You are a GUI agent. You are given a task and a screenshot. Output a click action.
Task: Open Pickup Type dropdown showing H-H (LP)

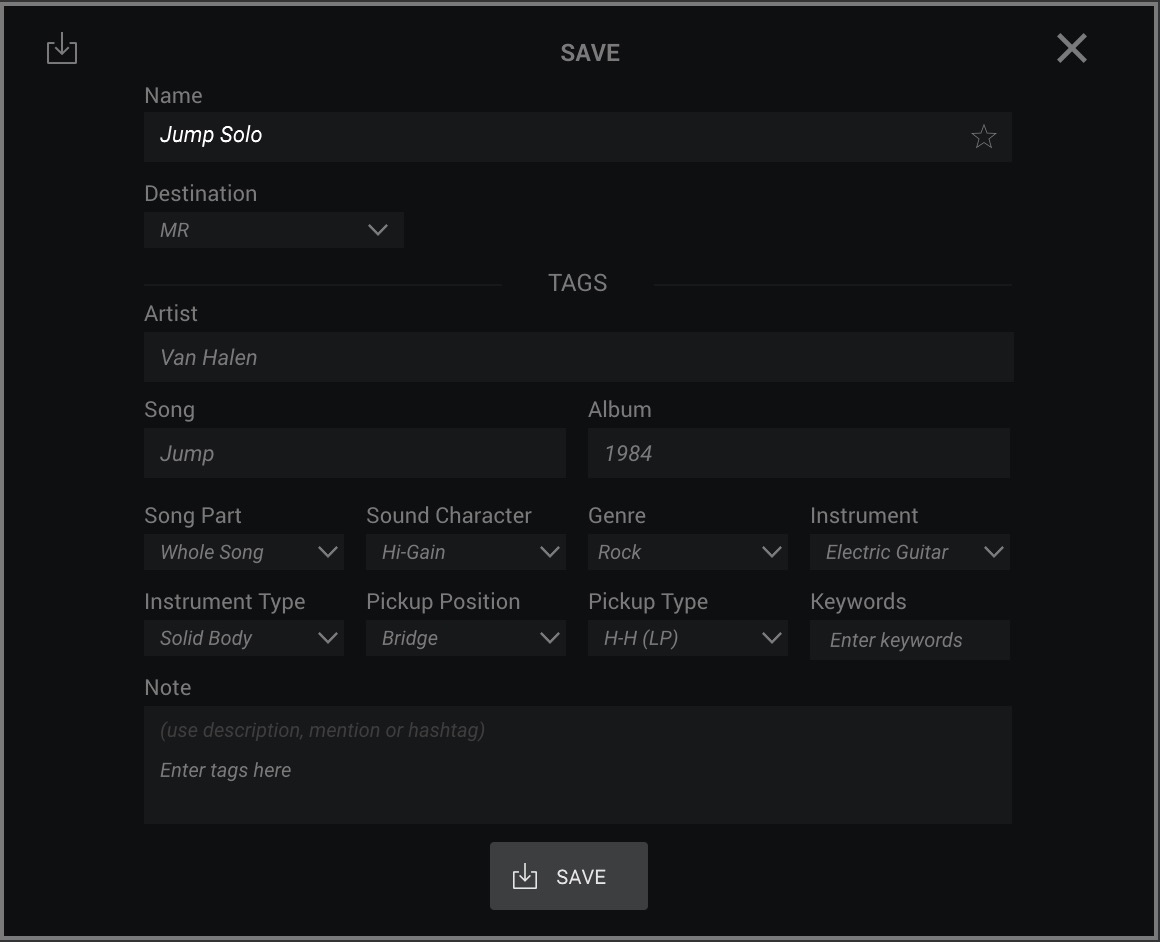point(688,638)
